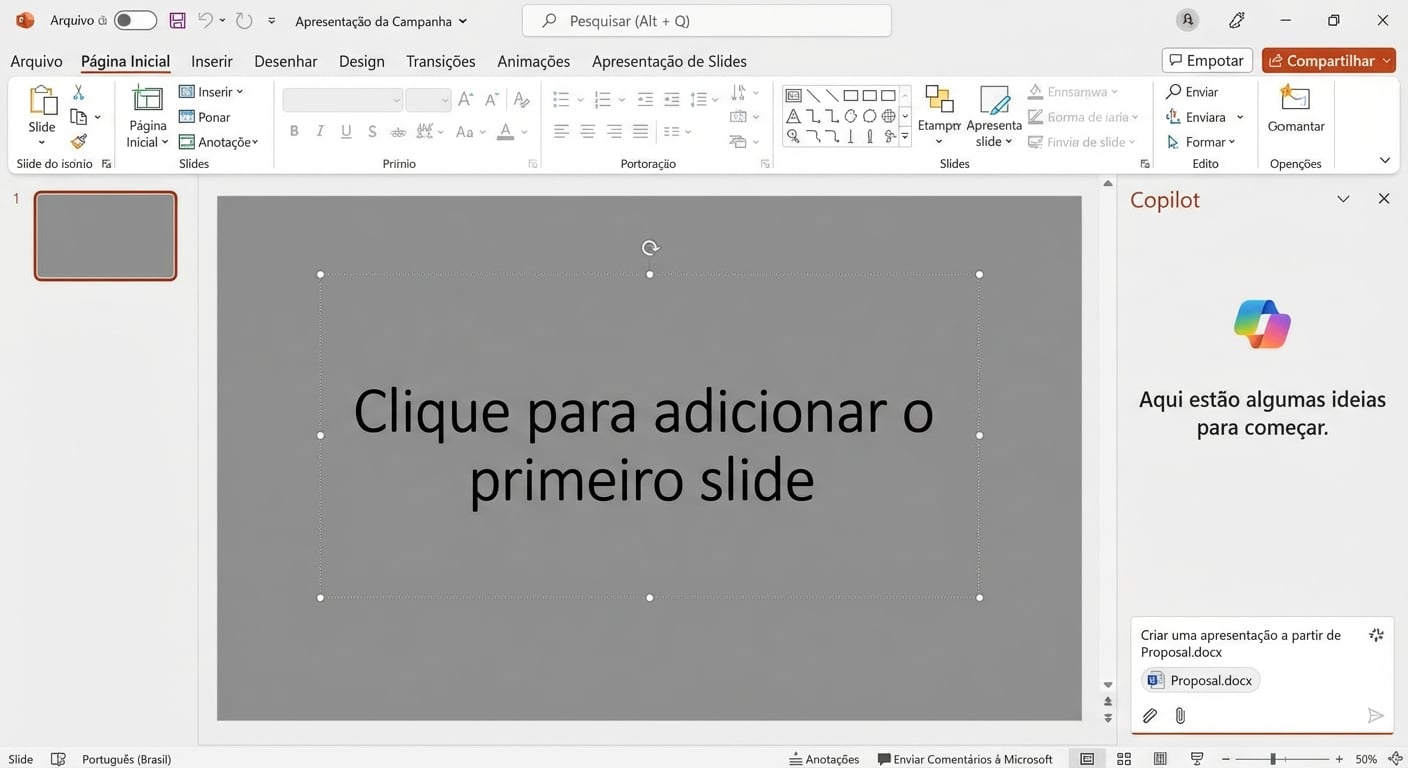Open the font size dropdown
1408x768 pixels.
click(443, 99)
